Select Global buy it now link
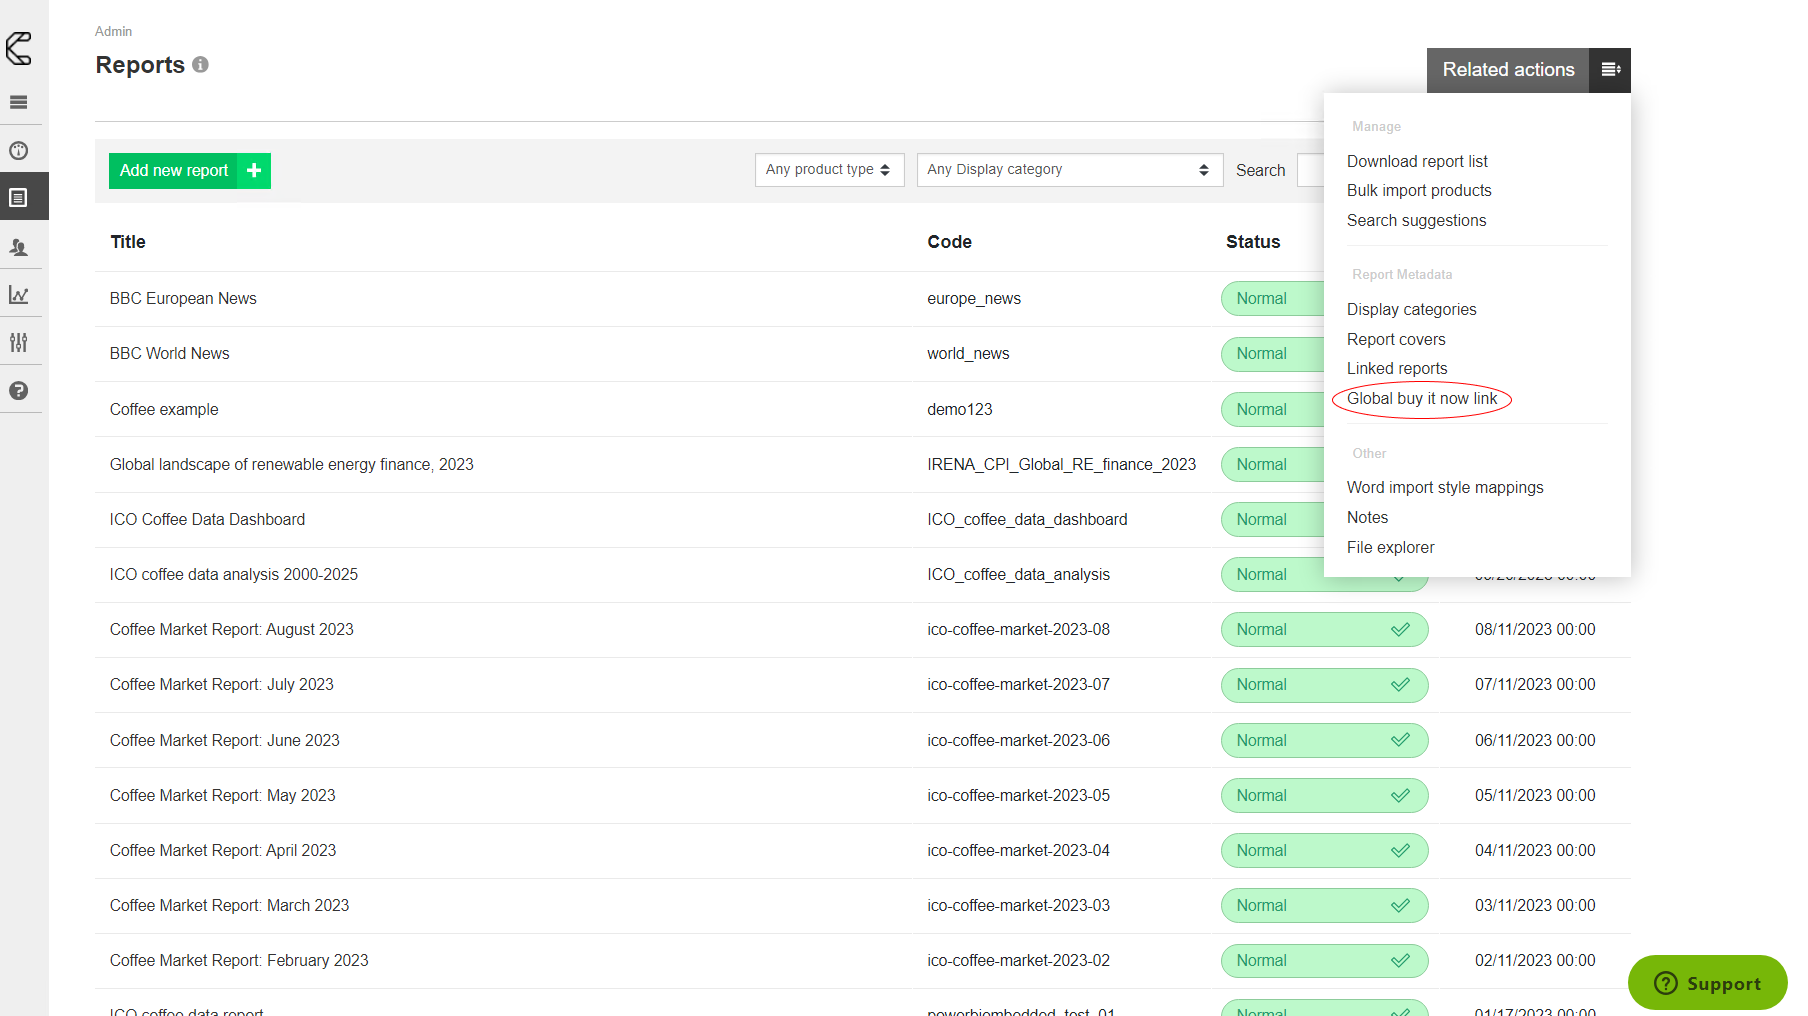This screenshot has height=1016, width=1808. click(1421, 399)
